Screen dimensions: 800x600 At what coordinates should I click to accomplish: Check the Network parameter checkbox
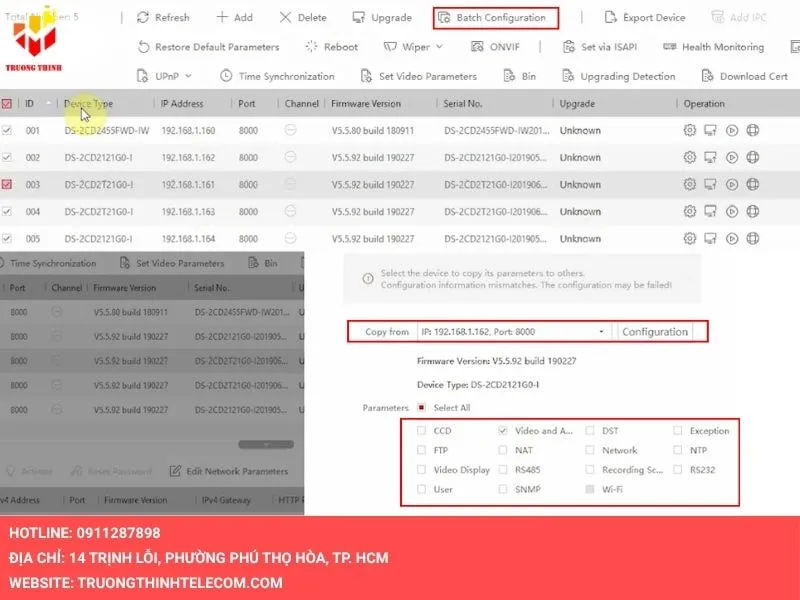click(590, 450)
